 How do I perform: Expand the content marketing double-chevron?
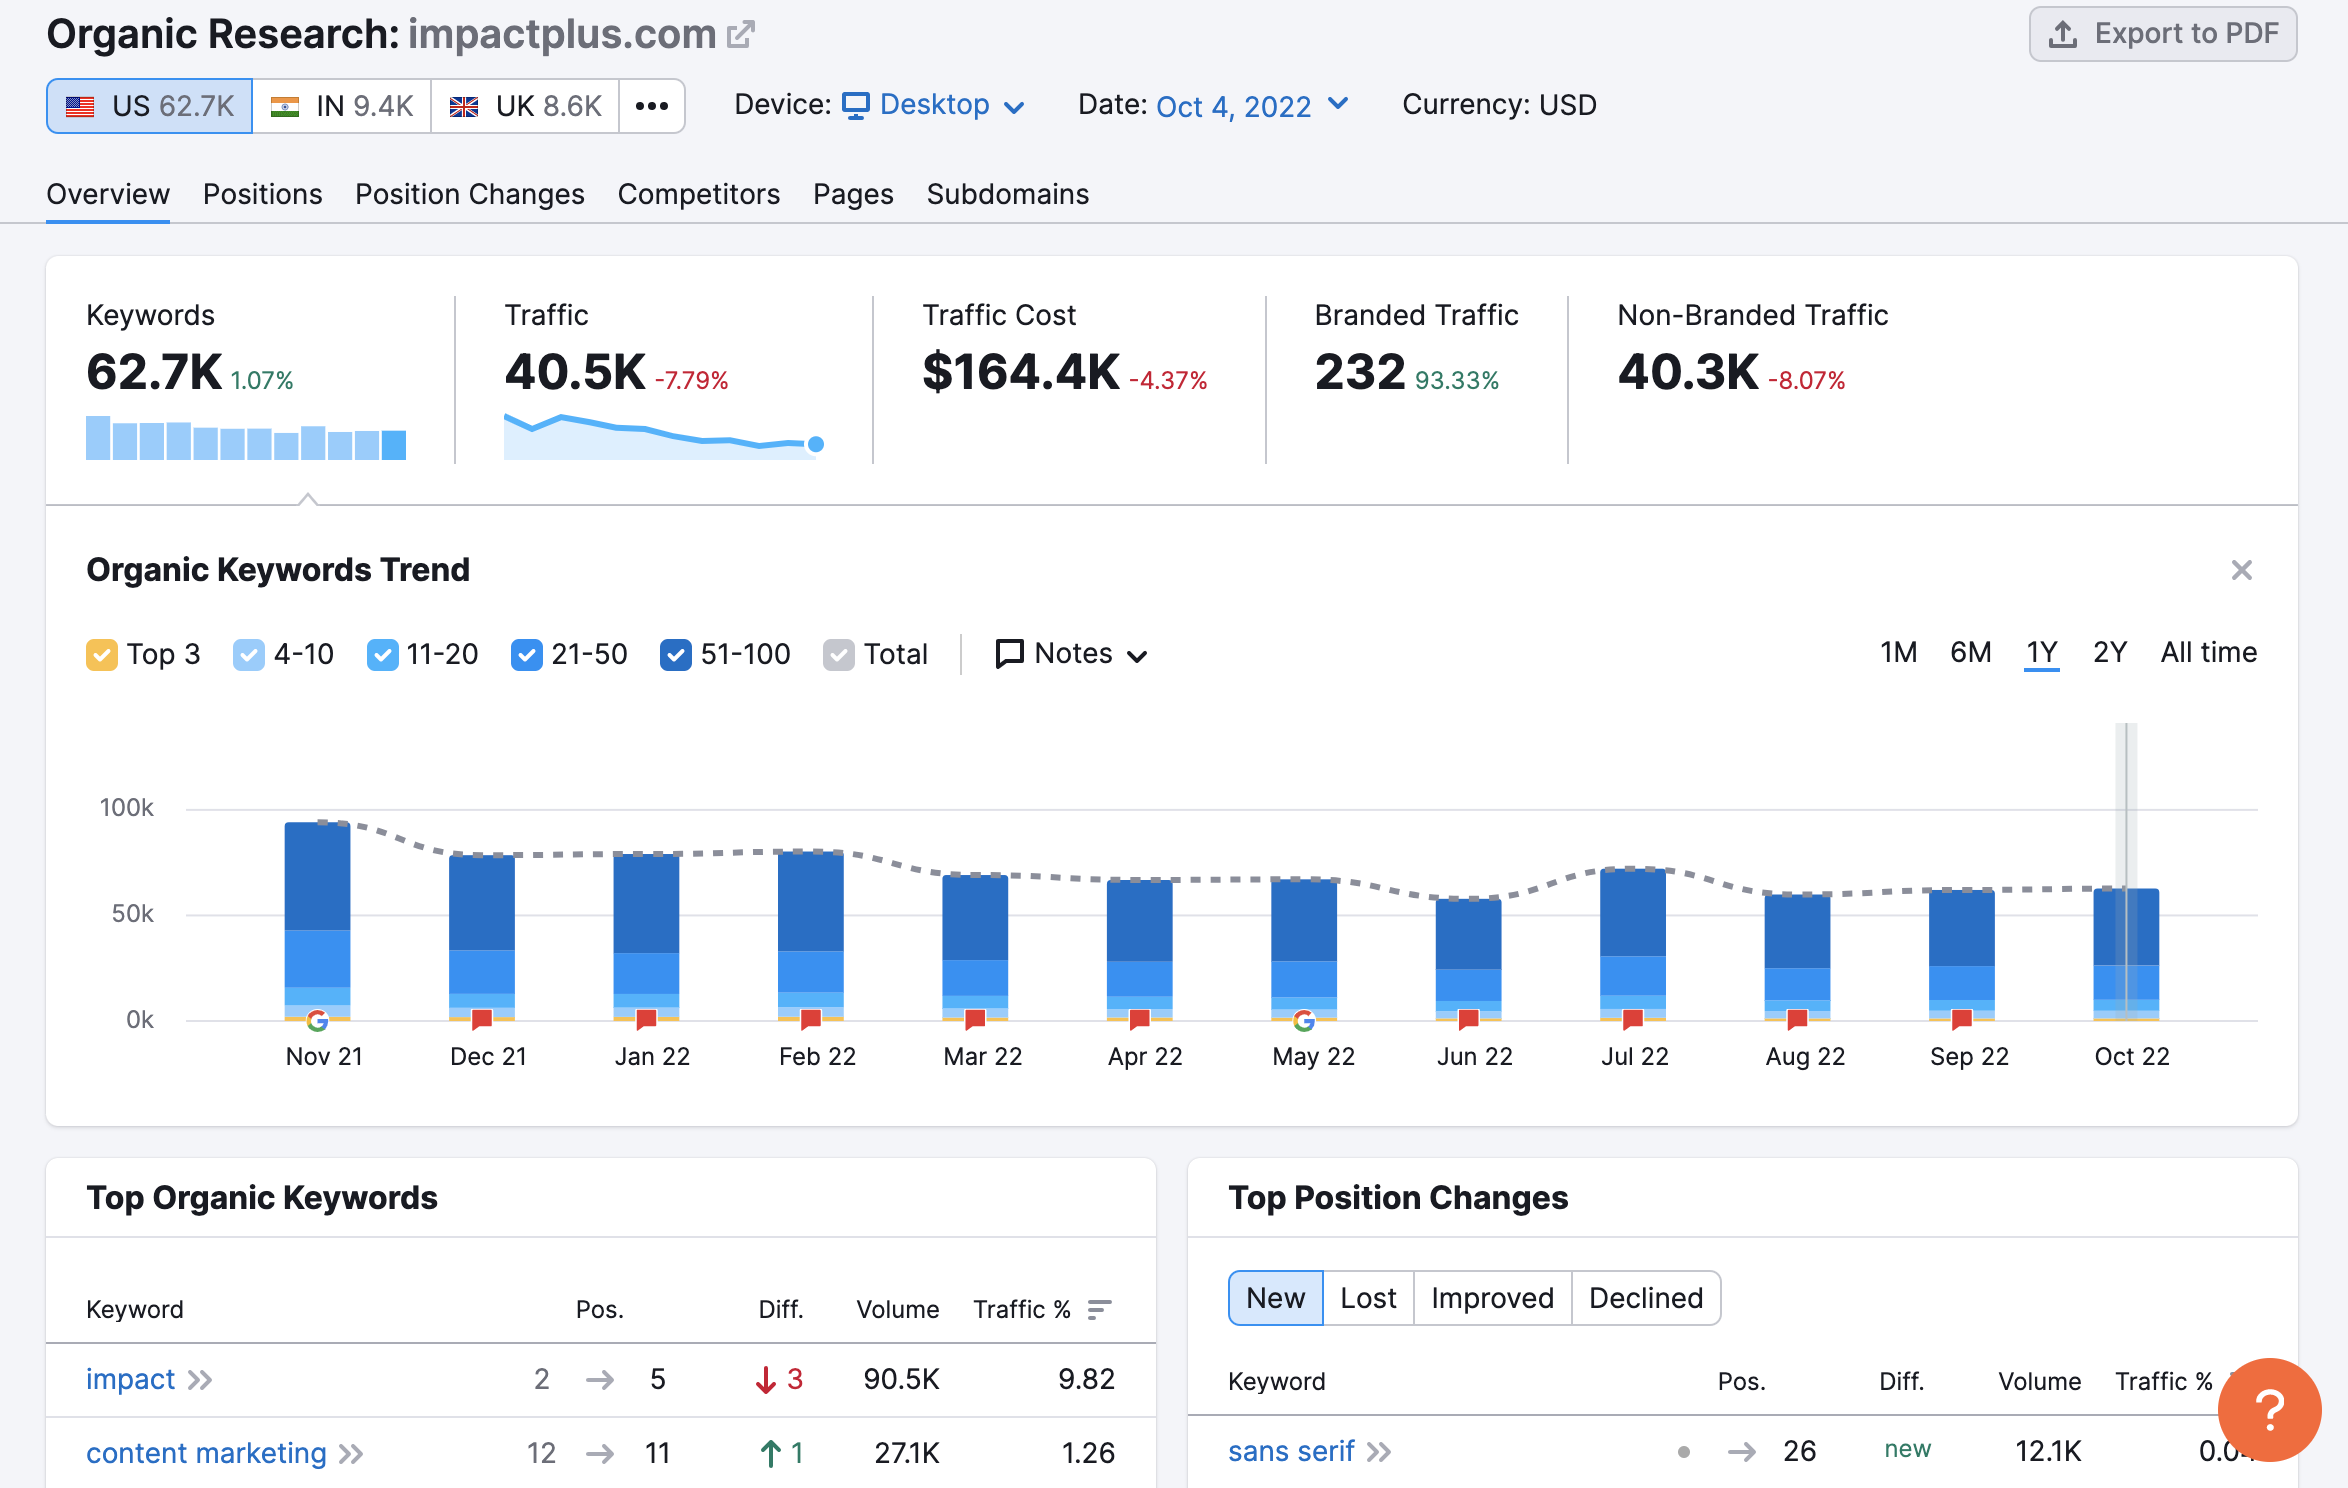click(x=351, y=1454)
